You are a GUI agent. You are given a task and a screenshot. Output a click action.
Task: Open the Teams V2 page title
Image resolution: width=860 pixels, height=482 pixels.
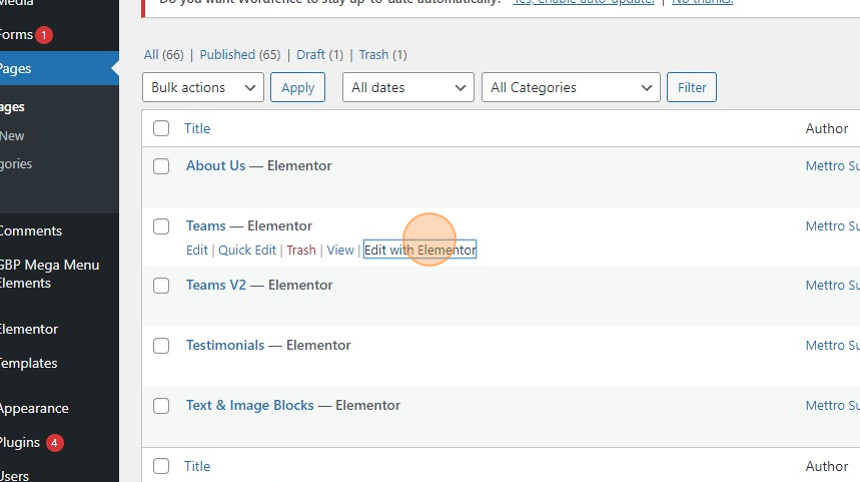(x=216, y=285)
